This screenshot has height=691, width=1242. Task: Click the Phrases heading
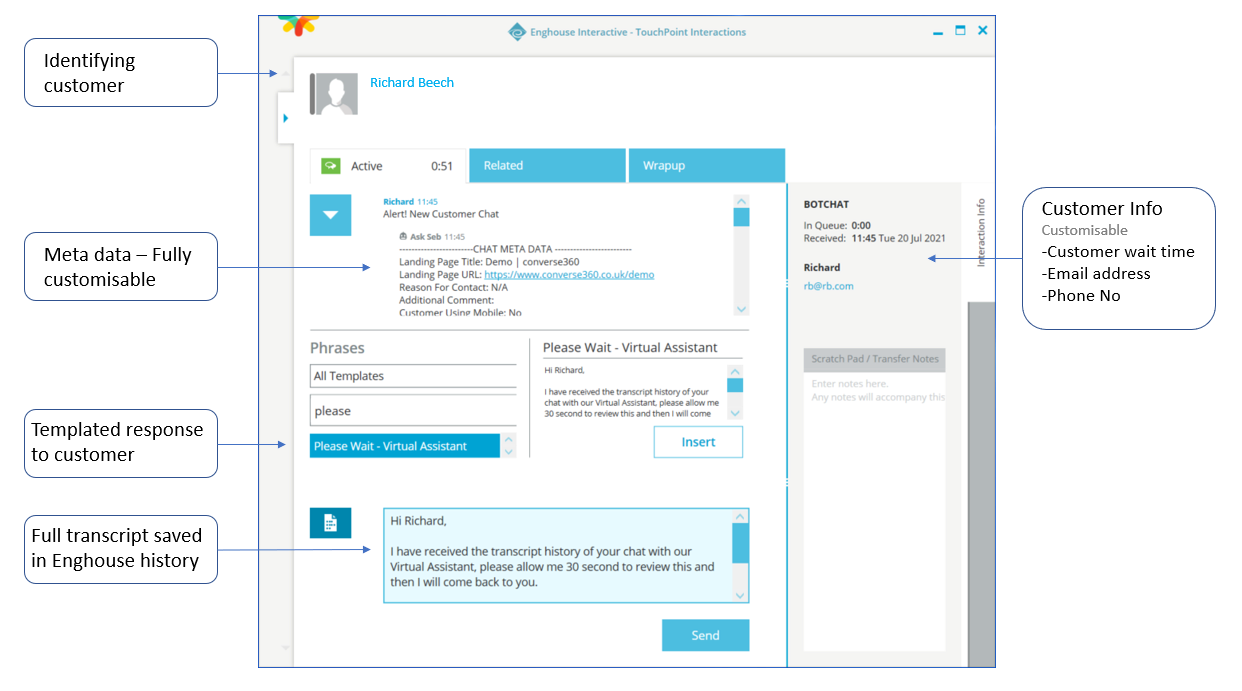pos(337,348)
